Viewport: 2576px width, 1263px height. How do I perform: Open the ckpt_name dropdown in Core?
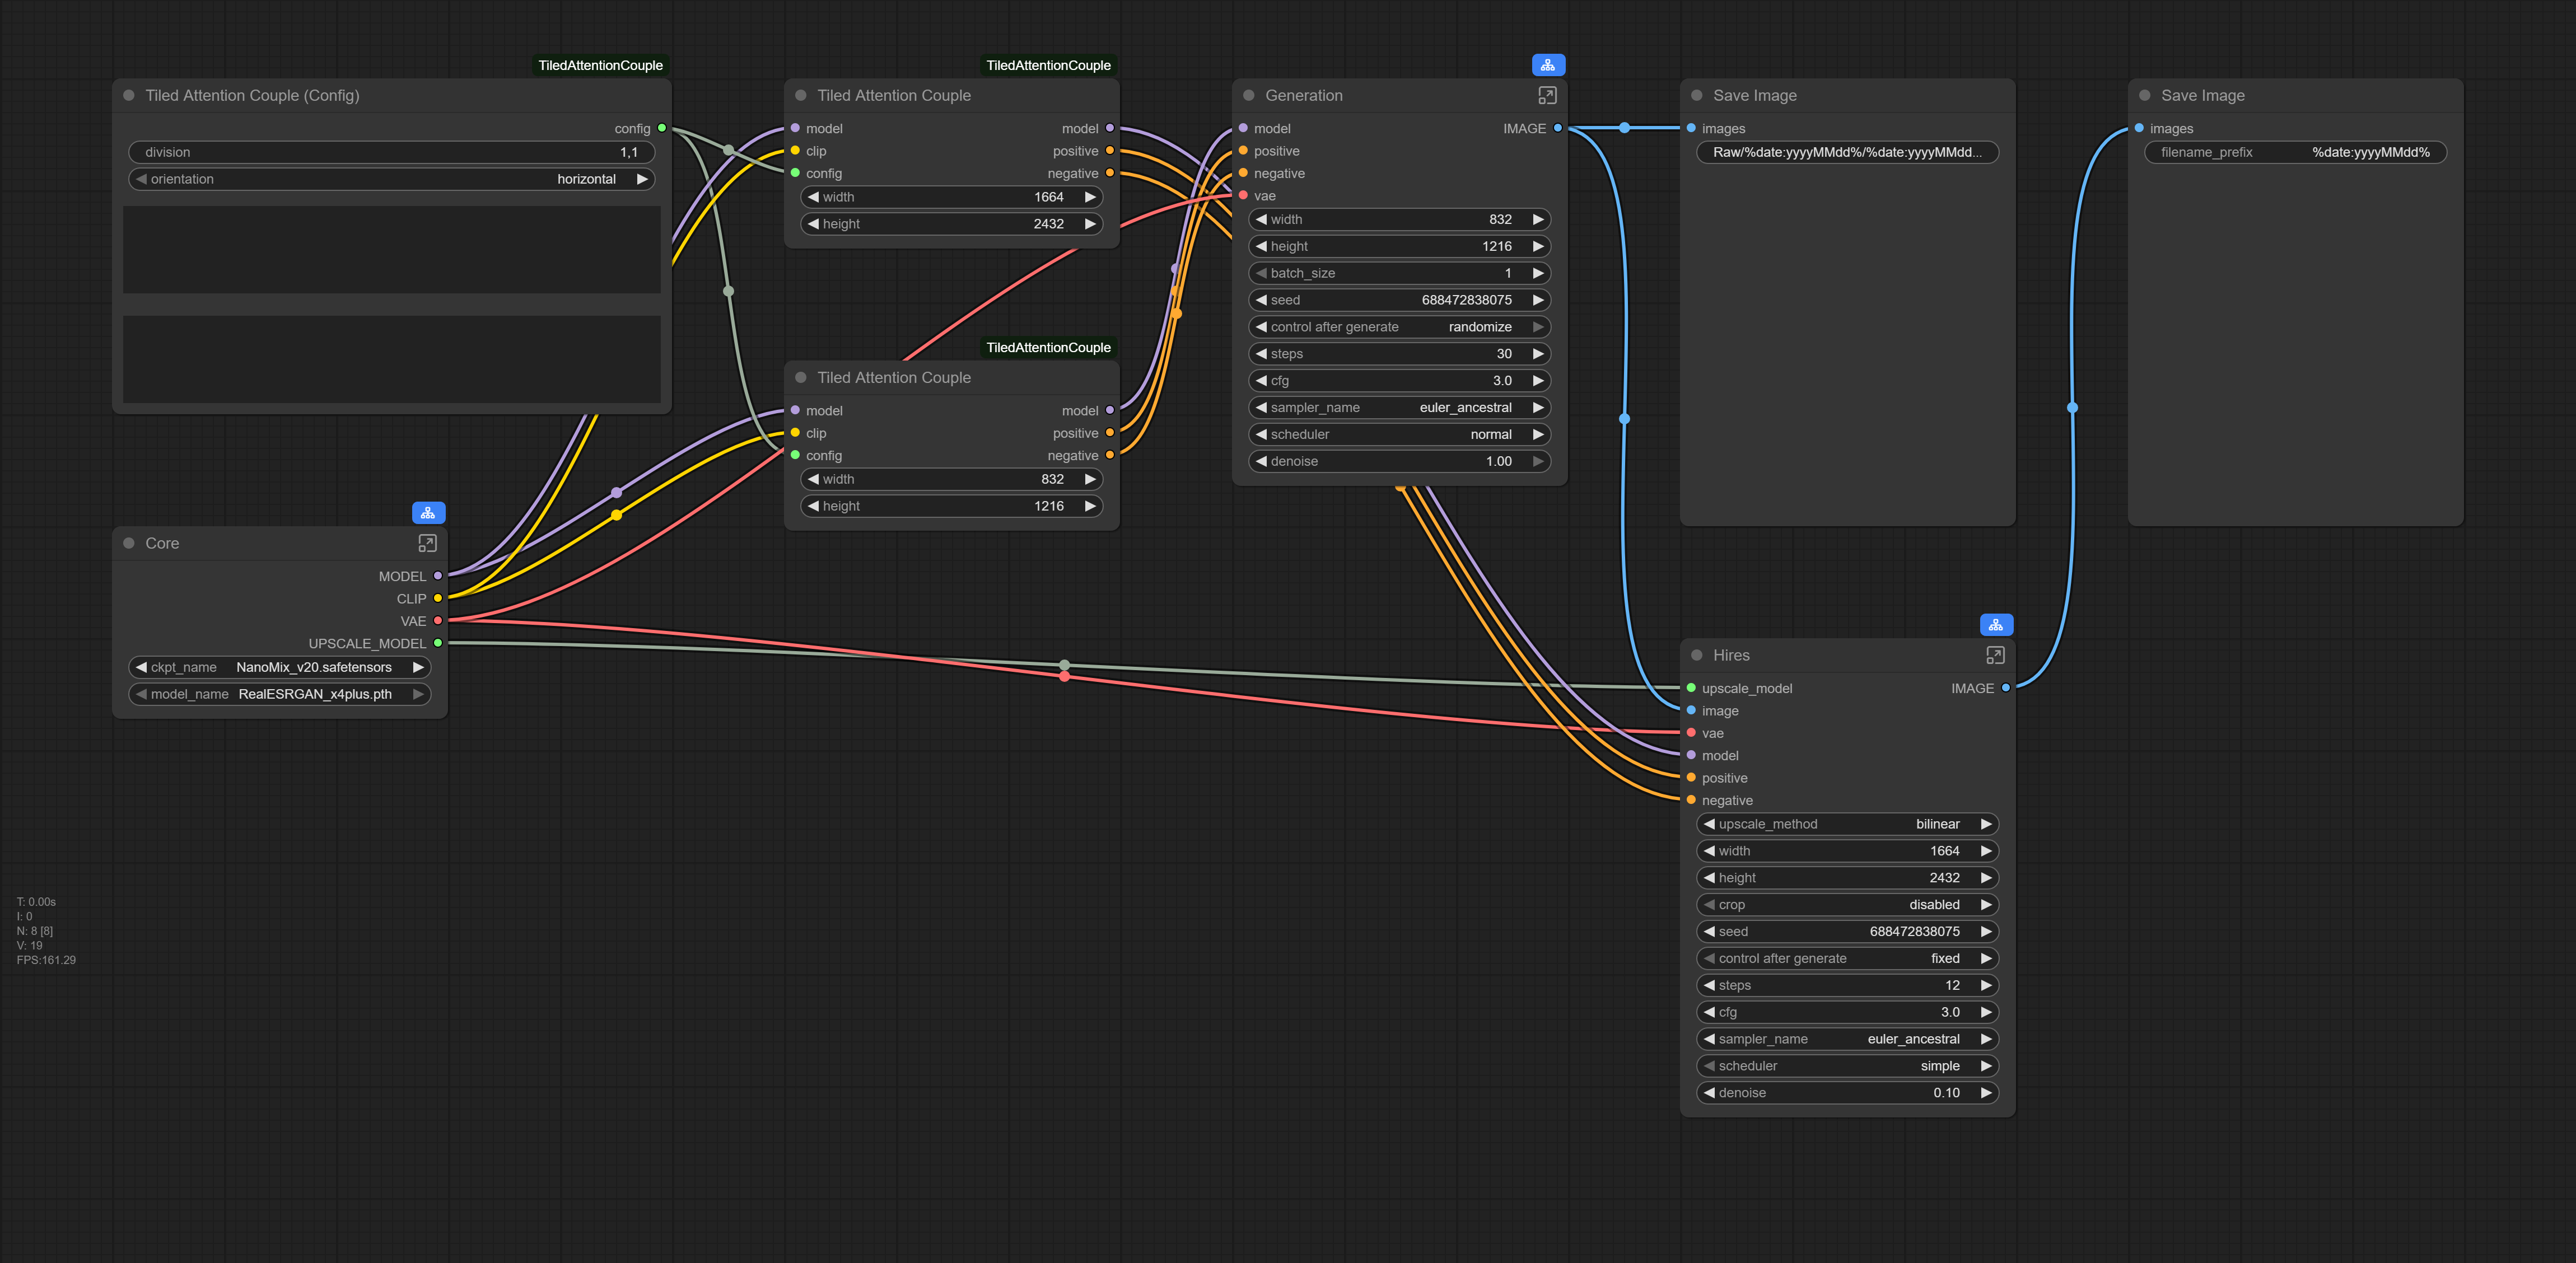pos(280,667)
